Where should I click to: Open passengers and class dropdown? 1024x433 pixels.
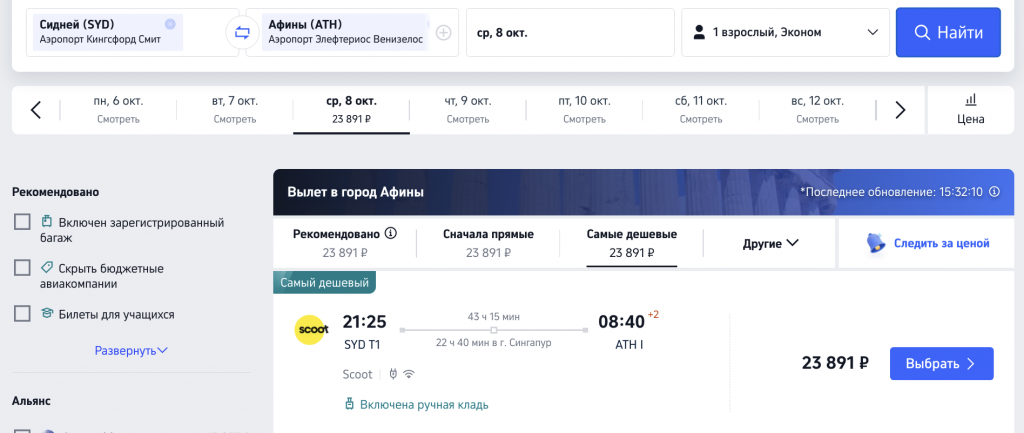(786, 33)
